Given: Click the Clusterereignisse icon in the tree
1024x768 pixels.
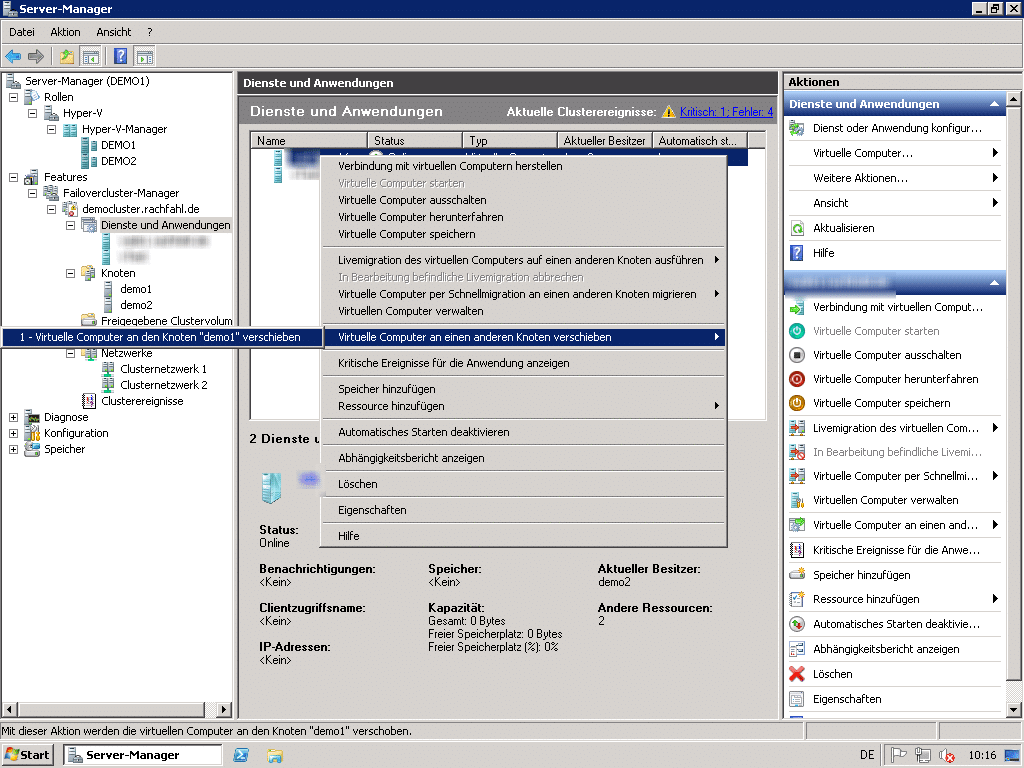Looking at the screenshot, I should point(89,401).
